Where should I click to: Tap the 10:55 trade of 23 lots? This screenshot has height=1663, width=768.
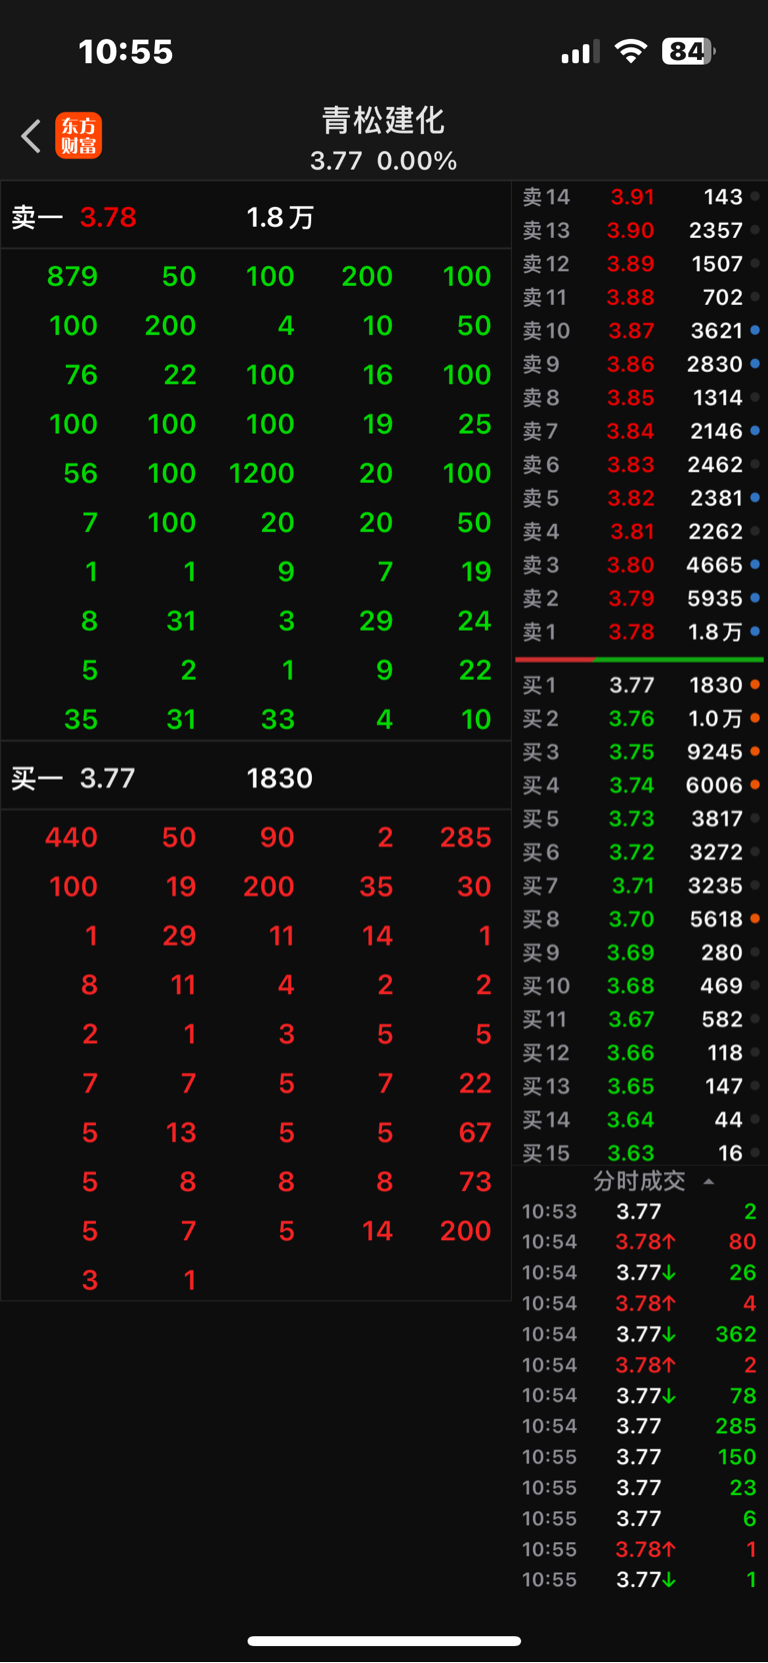point(640,1488)
